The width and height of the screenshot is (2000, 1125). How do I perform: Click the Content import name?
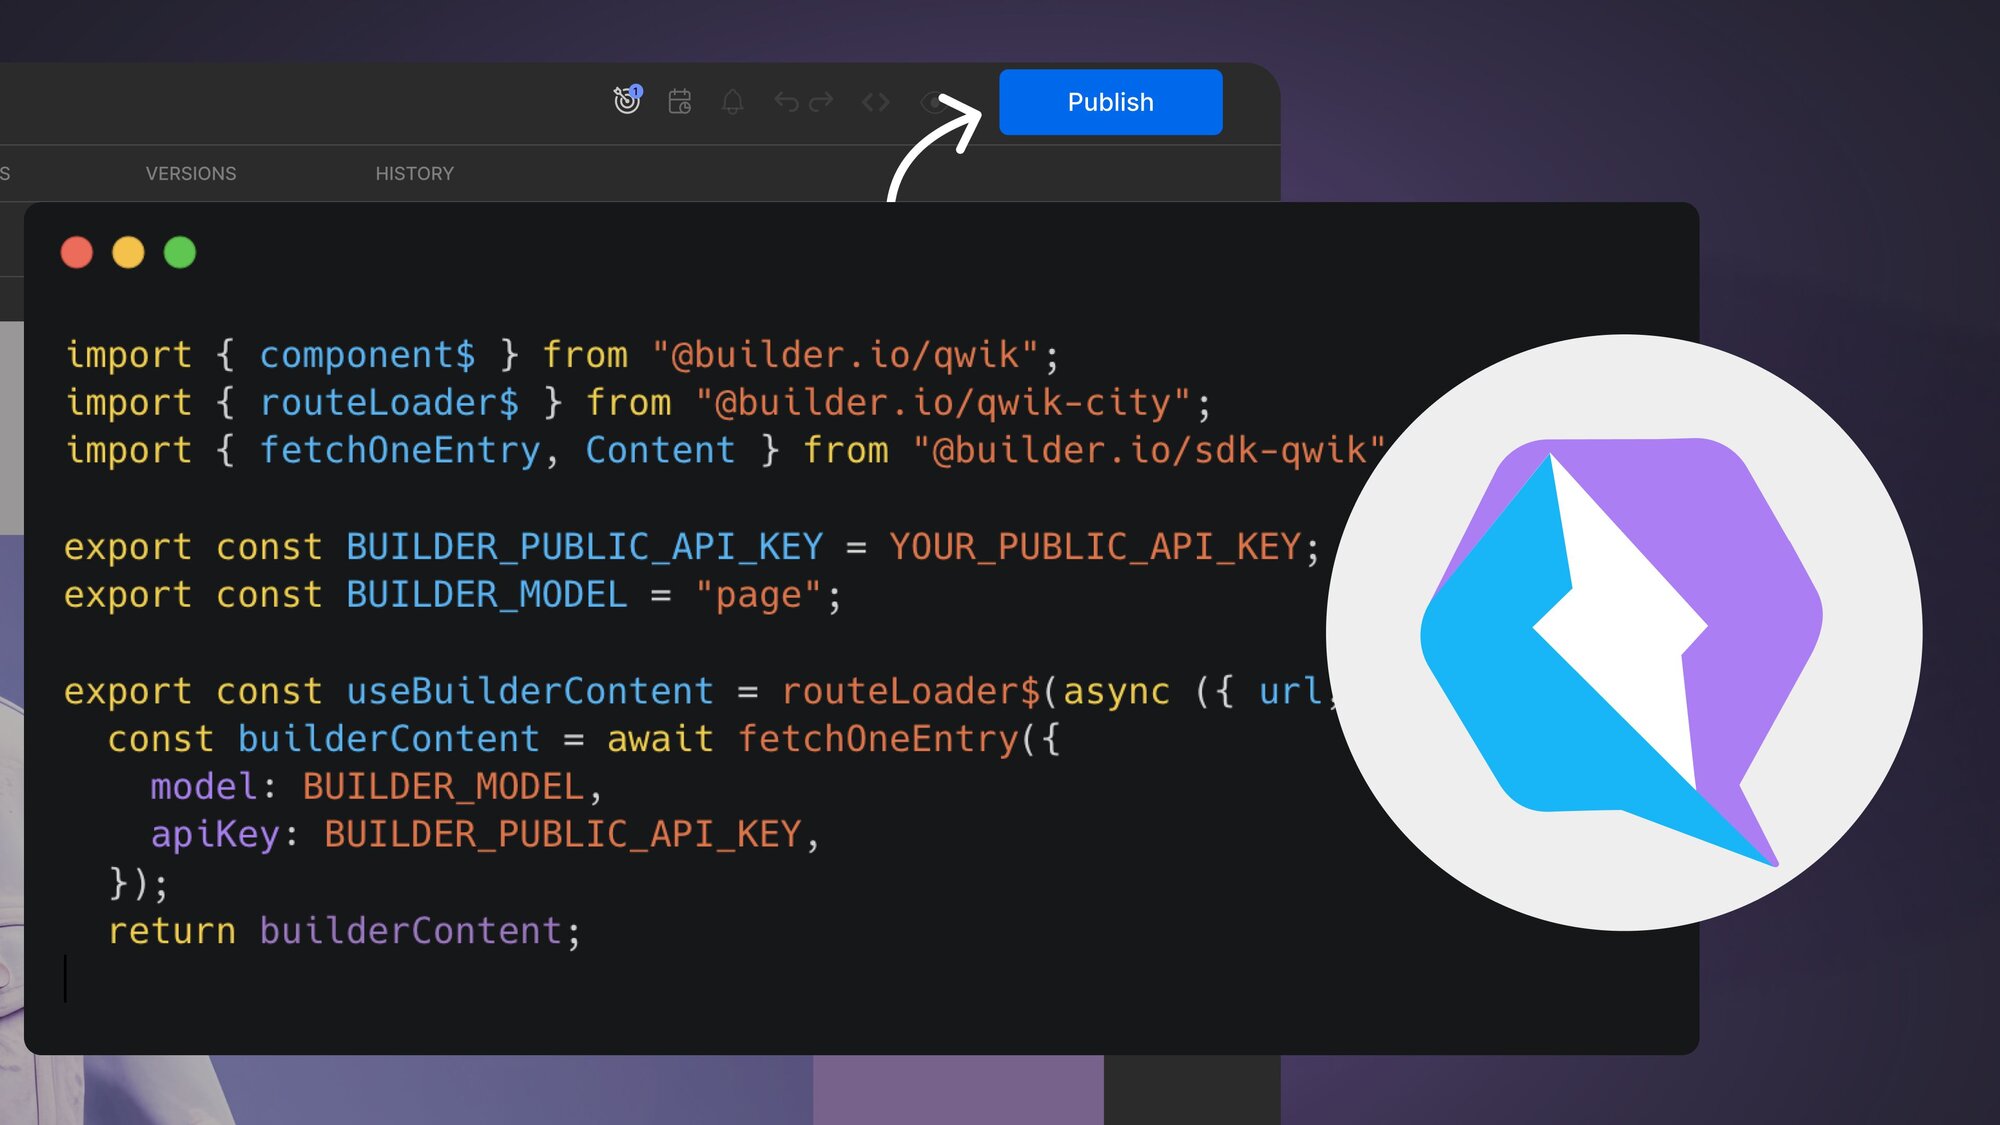click(660, 451)
